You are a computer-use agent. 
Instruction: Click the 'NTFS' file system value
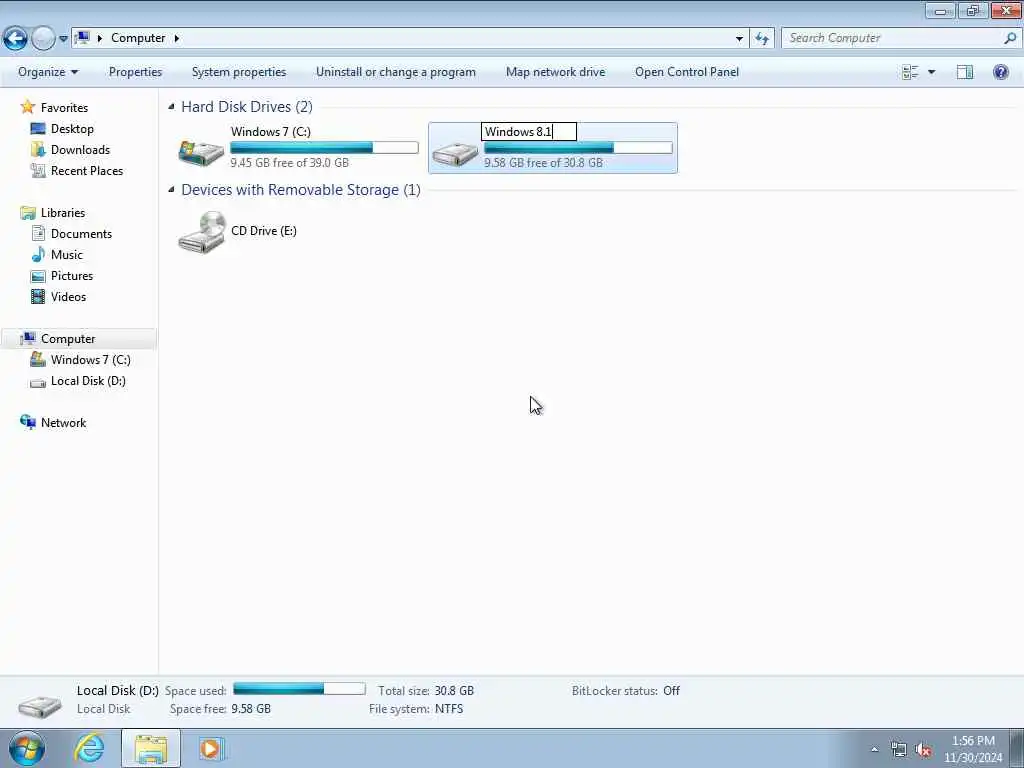click(449, 709)
